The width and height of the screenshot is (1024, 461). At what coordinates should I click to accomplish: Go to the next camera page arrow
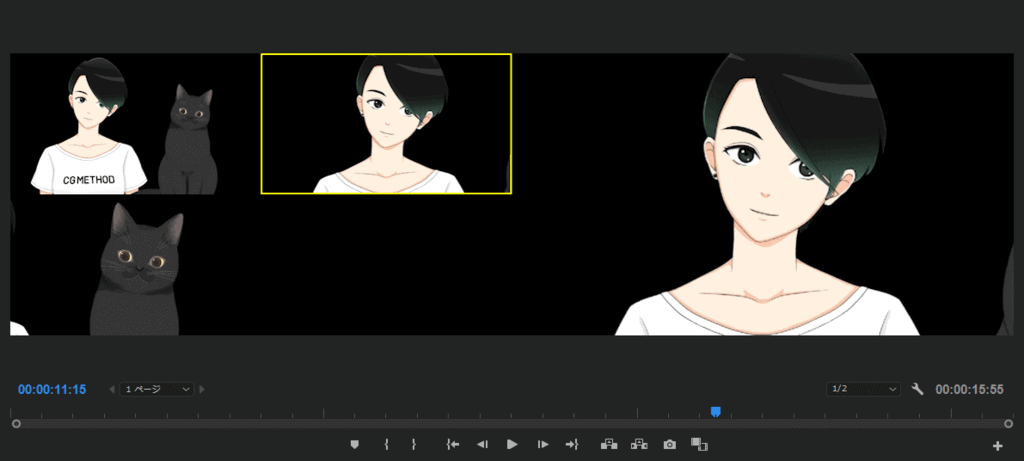coord(203,389)
